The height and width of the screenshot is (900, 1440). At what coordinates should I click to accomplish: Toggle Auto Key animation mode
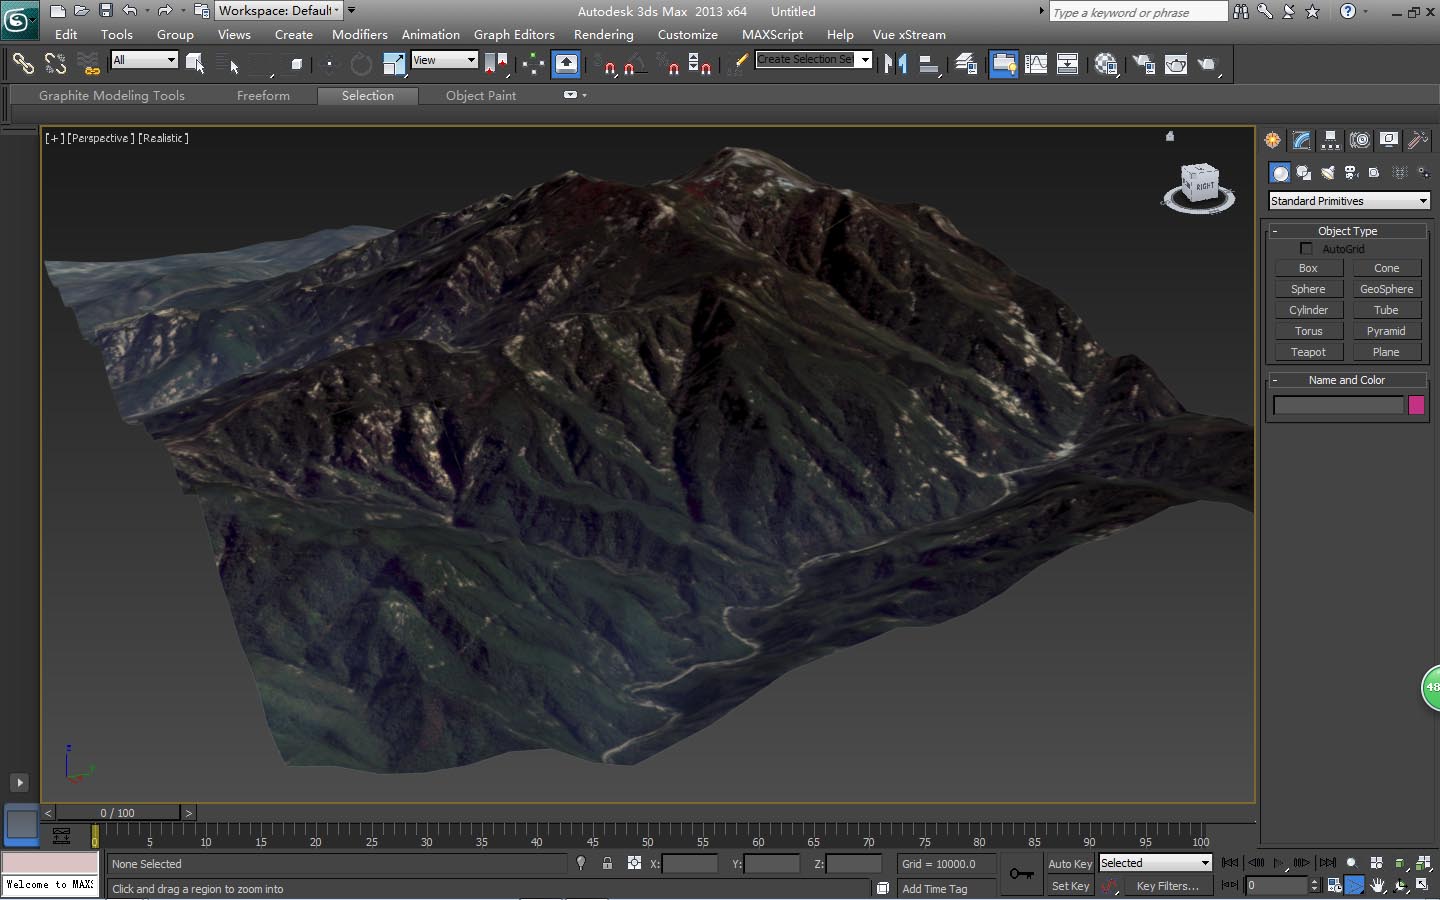1069,864
